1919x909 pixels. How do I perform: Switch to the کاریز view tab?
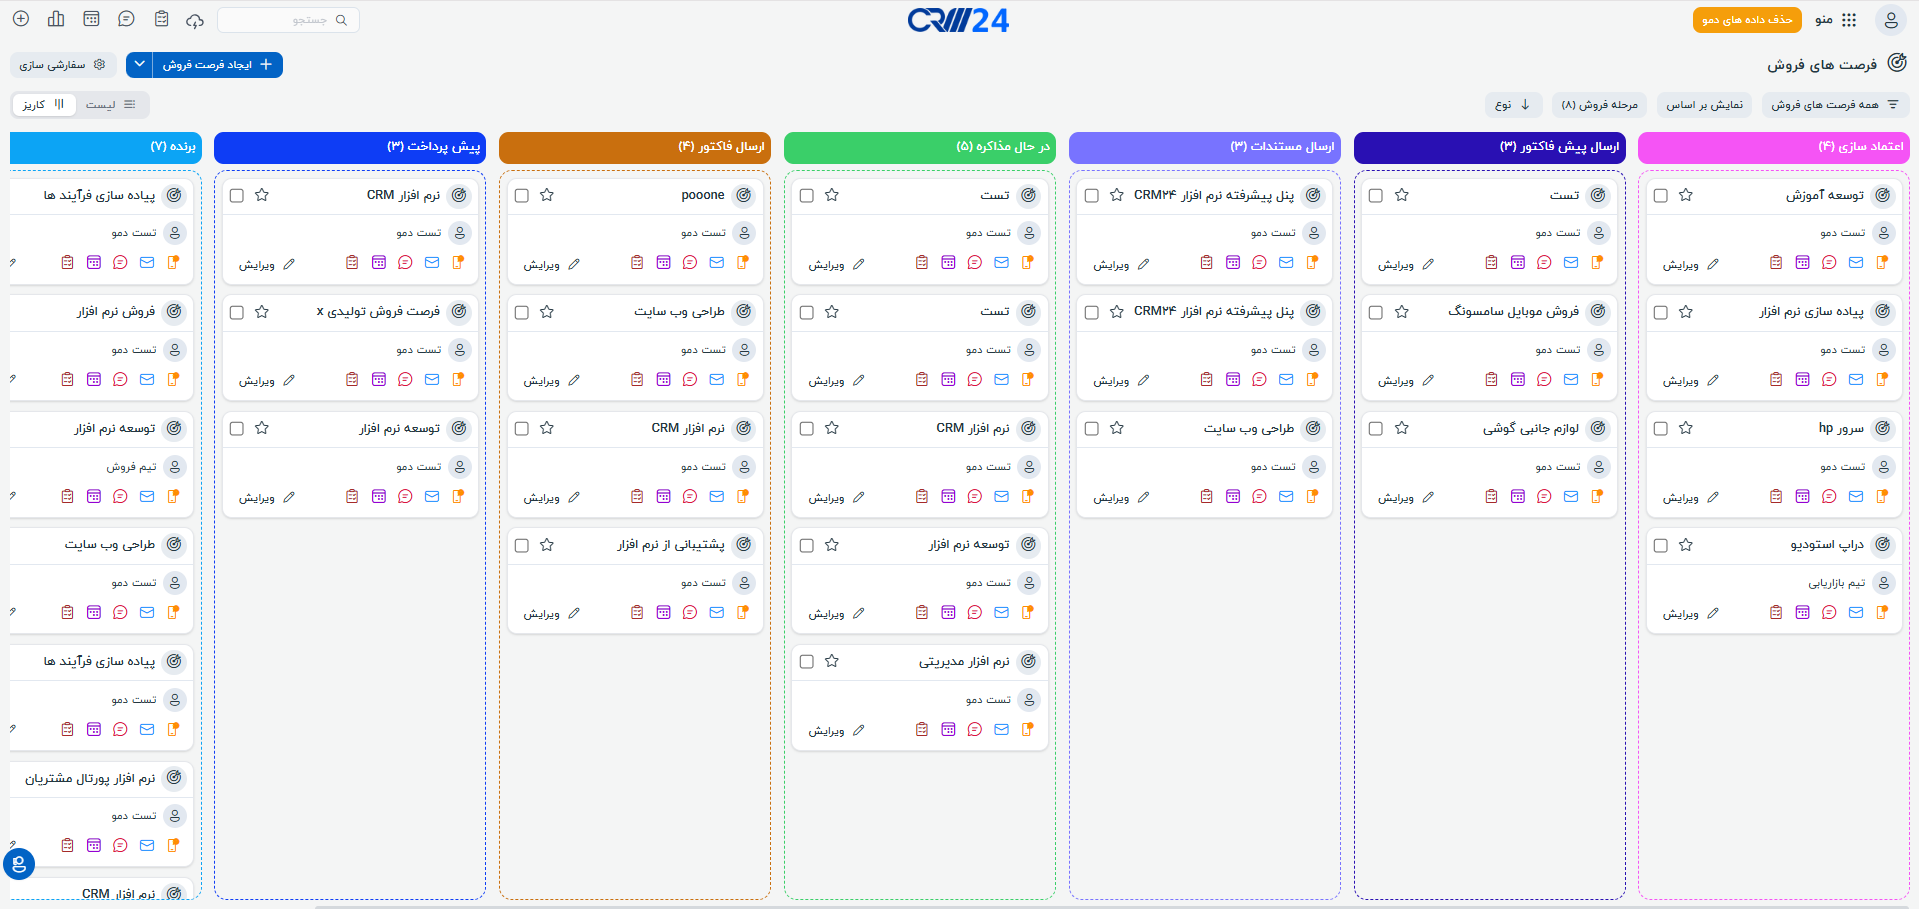(x=44, y=104)
